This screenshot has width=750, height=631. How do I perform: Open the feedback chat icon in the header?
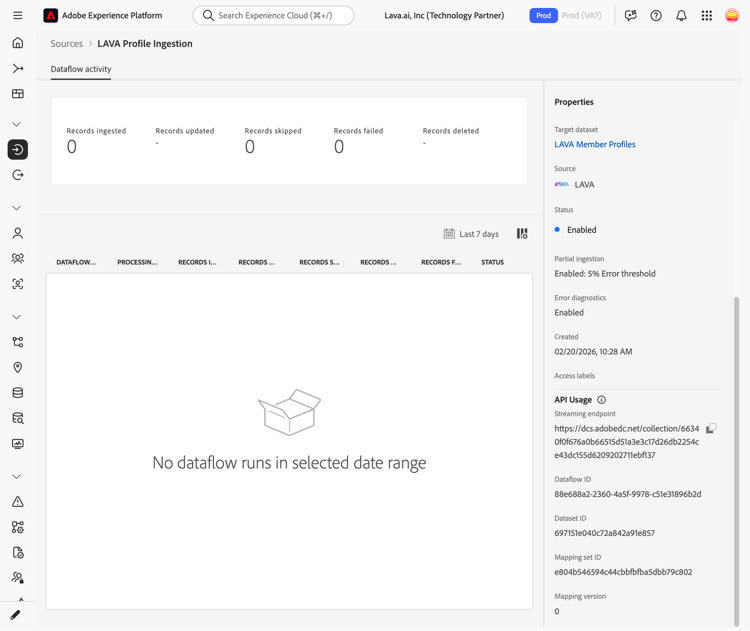631,15
